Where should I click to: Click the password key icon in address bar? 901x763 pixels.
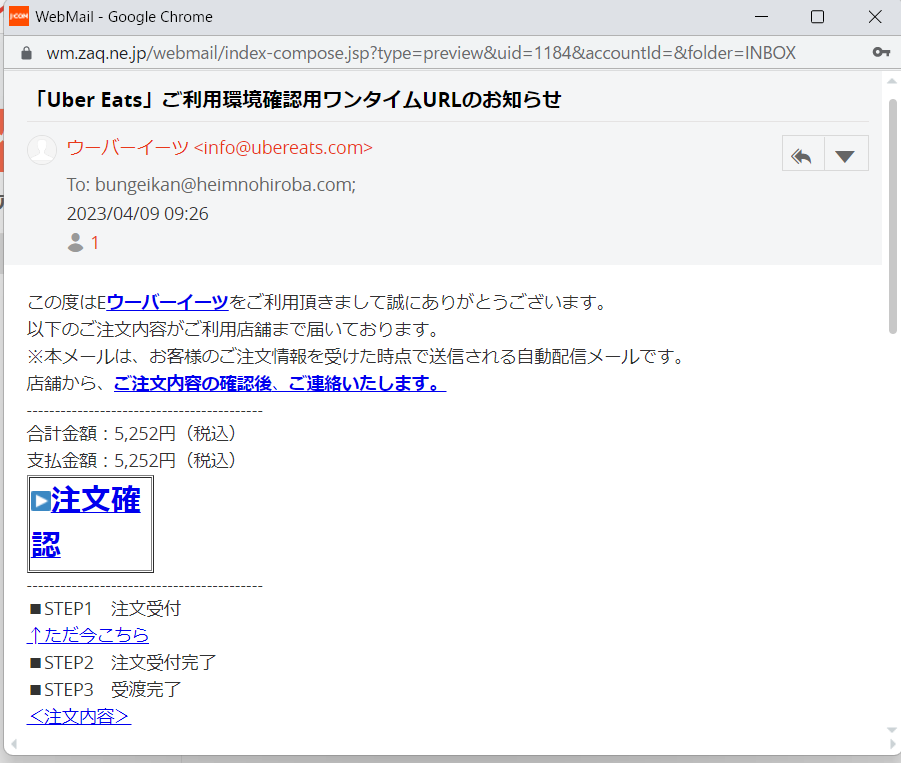click(881, 52)
